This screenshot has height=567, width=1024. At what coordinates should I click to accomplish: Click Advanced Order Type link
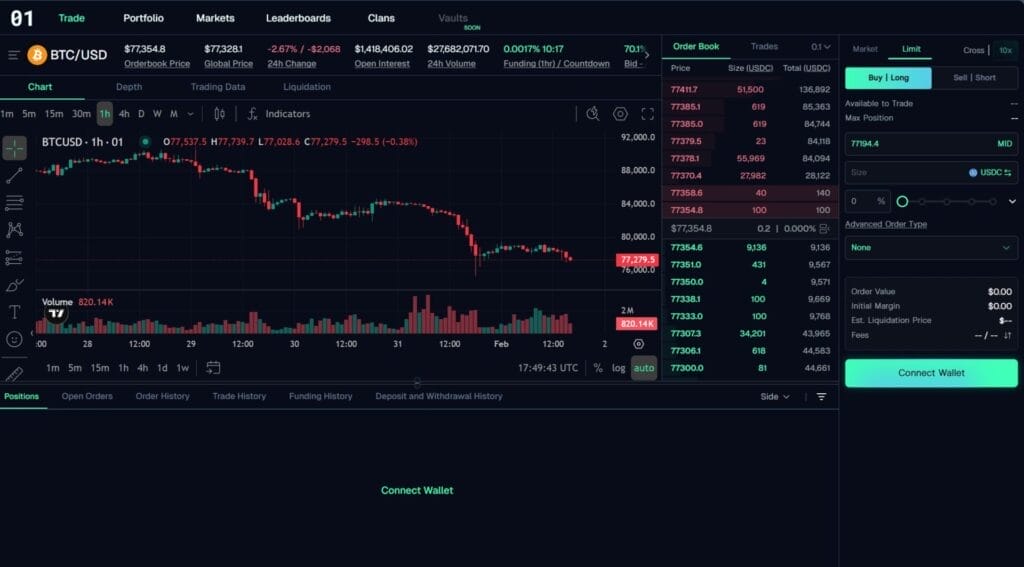tap(886, 224)
